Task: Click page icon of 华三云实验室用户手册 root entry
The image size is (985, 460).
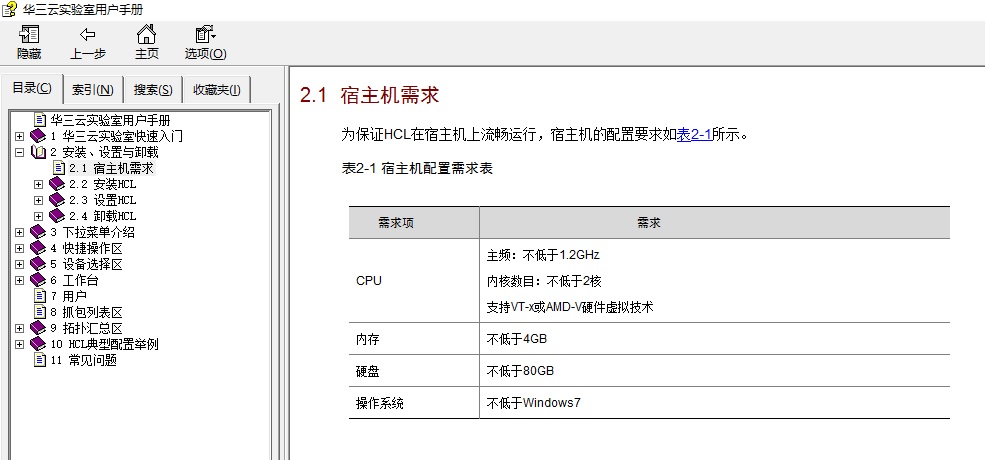Action: coord(40,119)
